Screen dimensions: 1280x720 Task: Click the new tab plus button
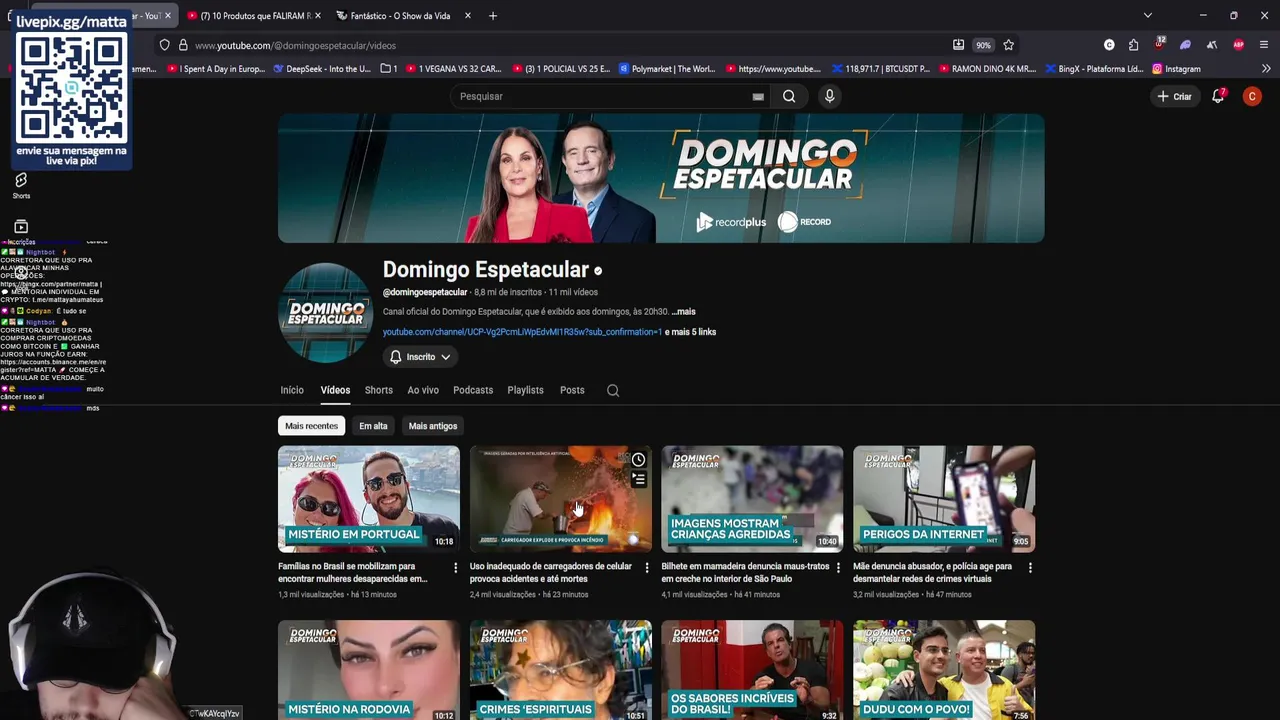[x=492, y=16]
